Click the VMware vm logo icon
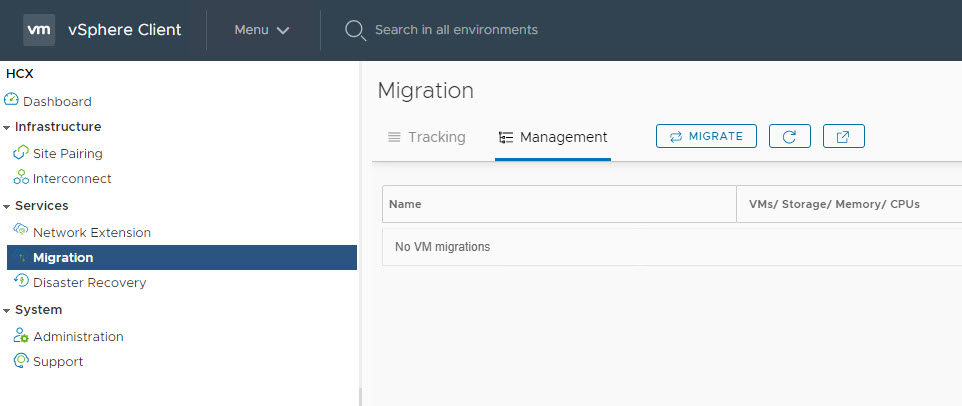The width and height of the screenshot is (962, 406). 39,30
